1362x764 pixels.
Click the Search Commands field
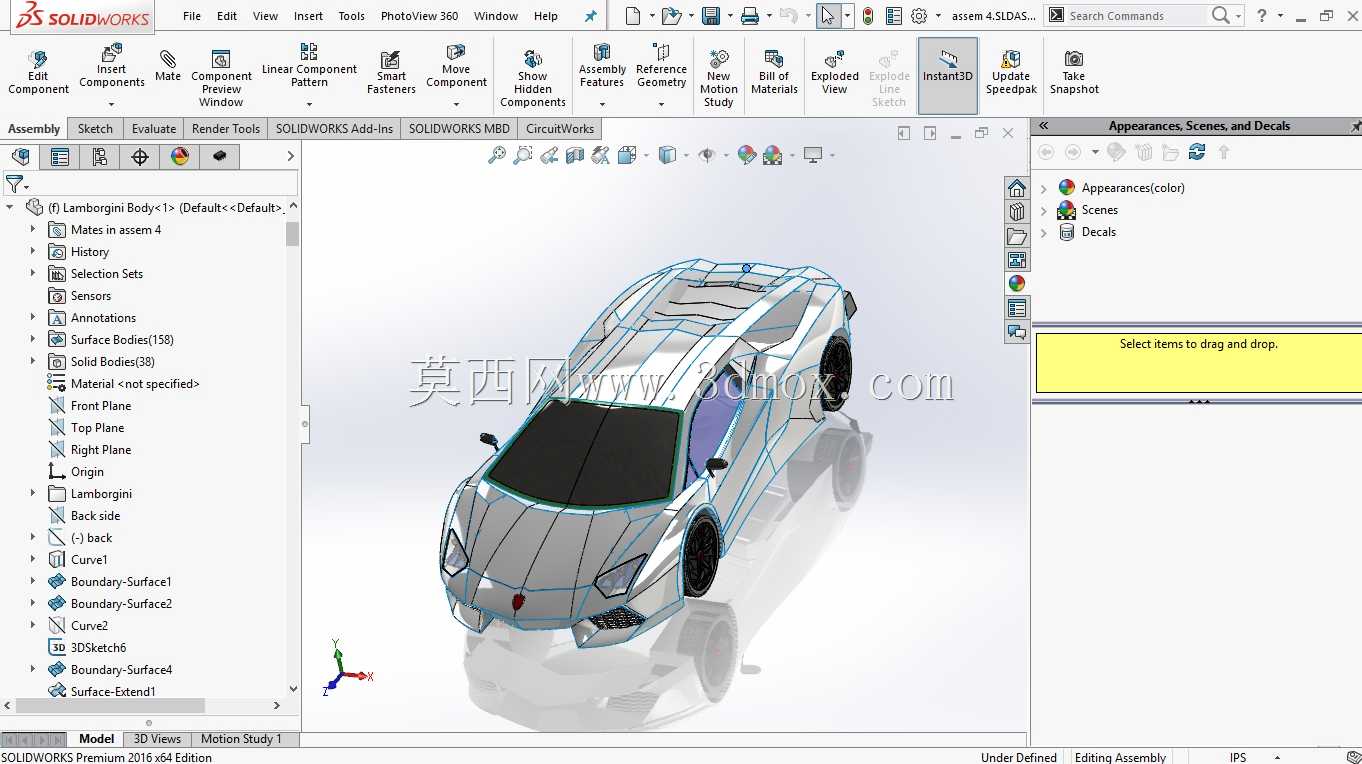point(1136,16)
